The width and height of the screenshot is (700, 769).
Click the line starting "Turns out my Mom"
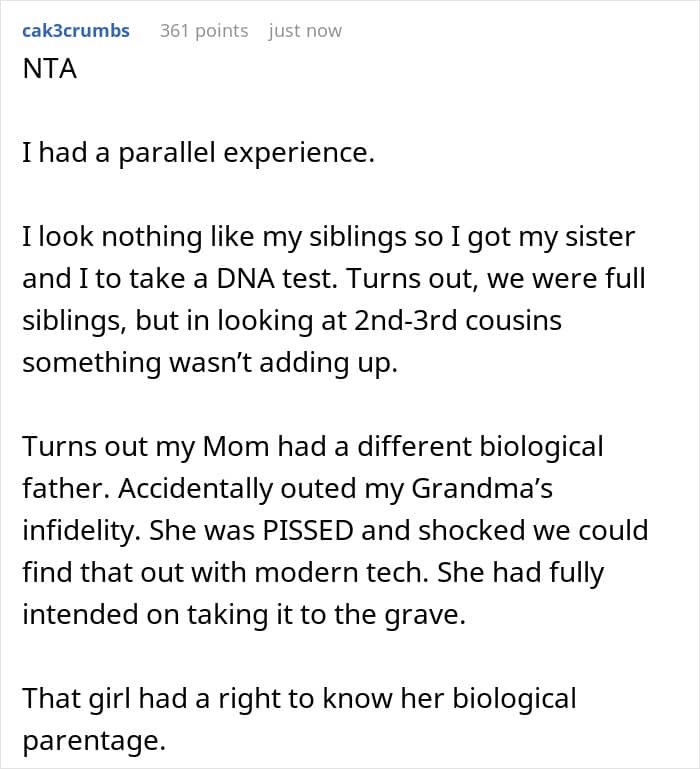tap(313, 447)
